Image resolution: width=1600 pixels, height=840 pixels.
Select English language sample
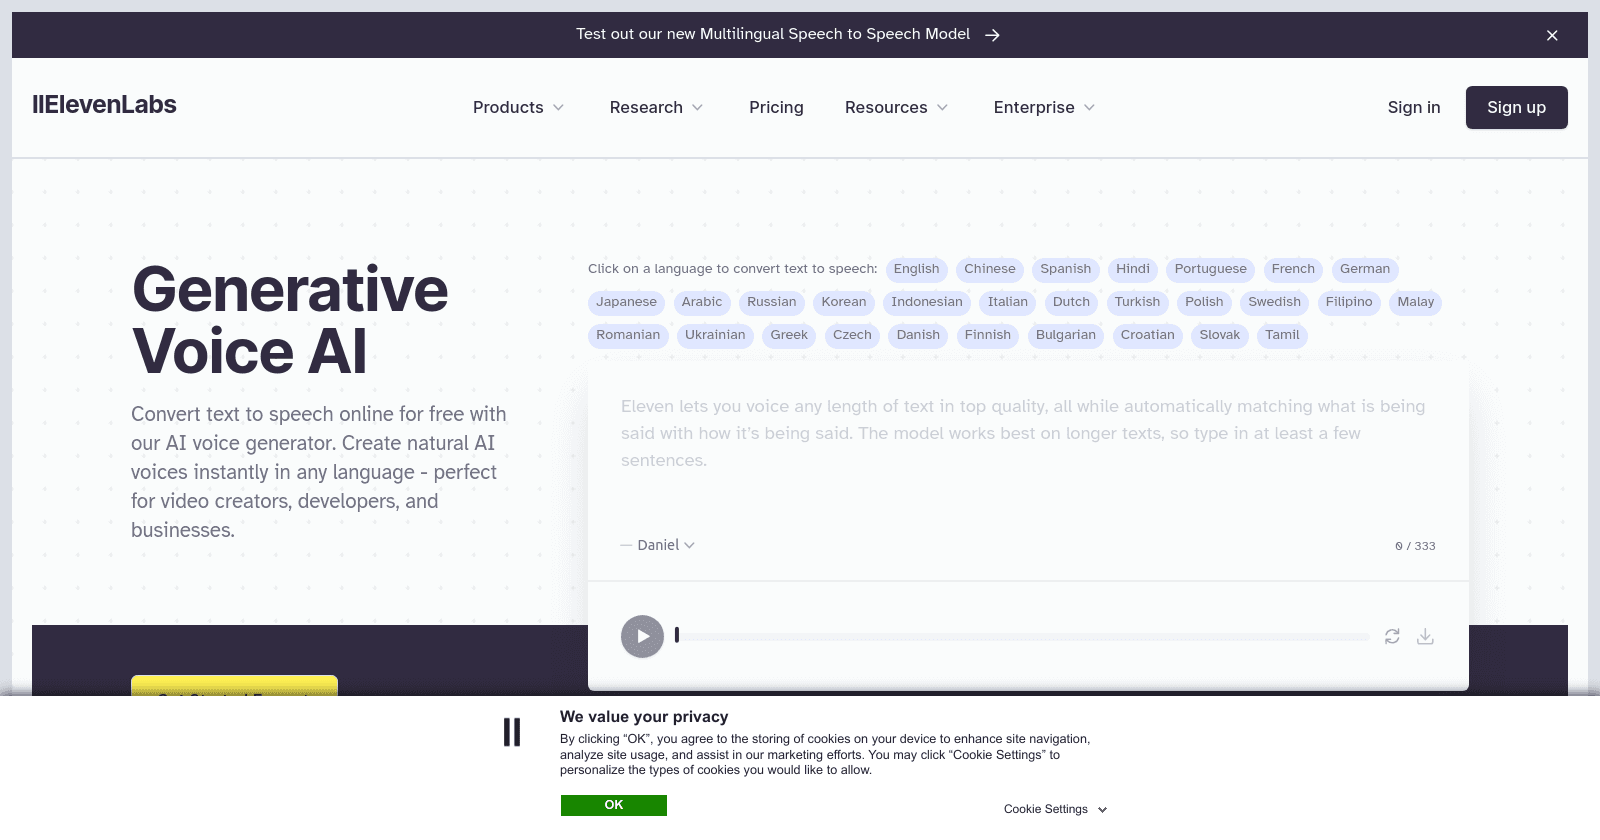916,269
